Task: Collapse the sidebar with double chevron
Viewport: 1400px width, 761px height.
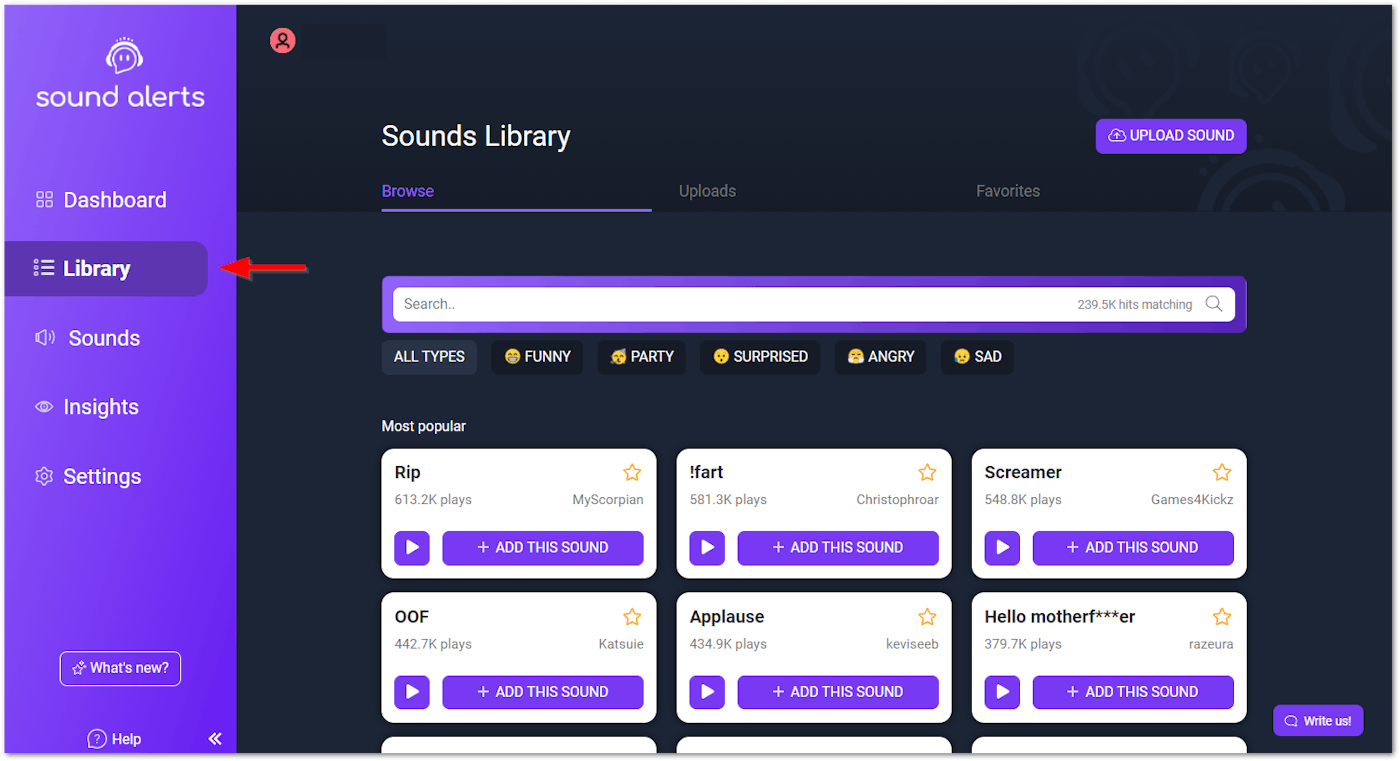Action: (215, 739)
